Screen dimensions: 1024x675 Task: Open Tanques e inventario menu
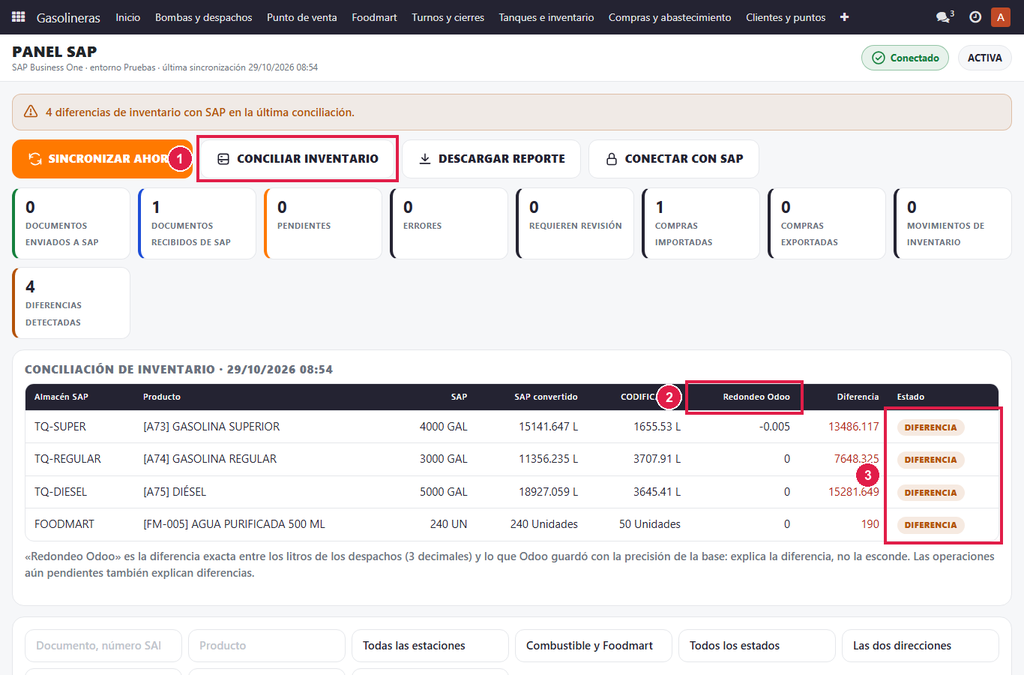(x=547, y=18)
